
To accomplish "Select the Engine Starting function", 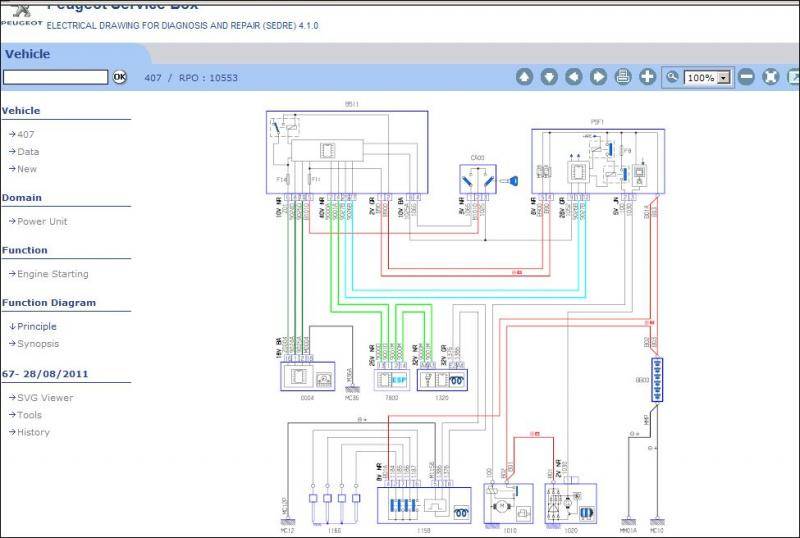I will 52,274.
